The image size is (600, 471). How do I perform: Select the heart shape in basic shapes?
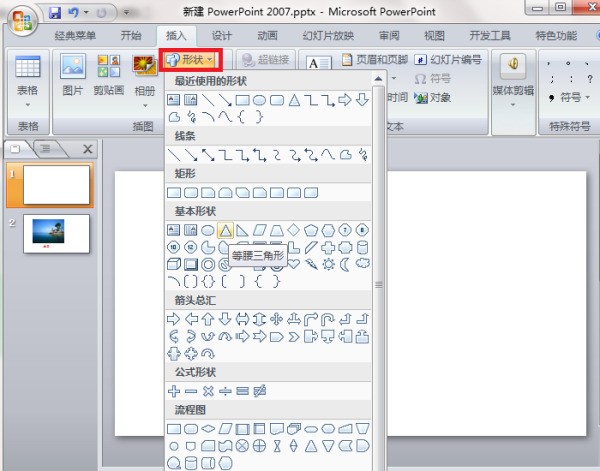(x=293, y=265)
